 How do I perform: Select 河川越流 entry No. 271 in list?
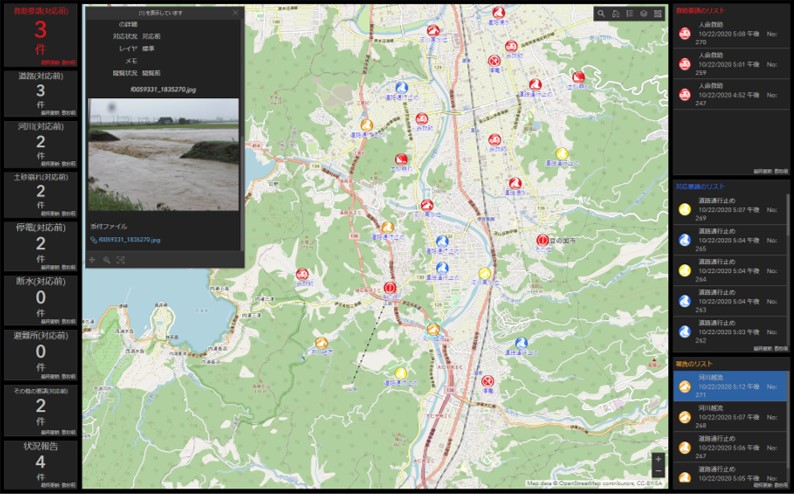click(730, 386)
